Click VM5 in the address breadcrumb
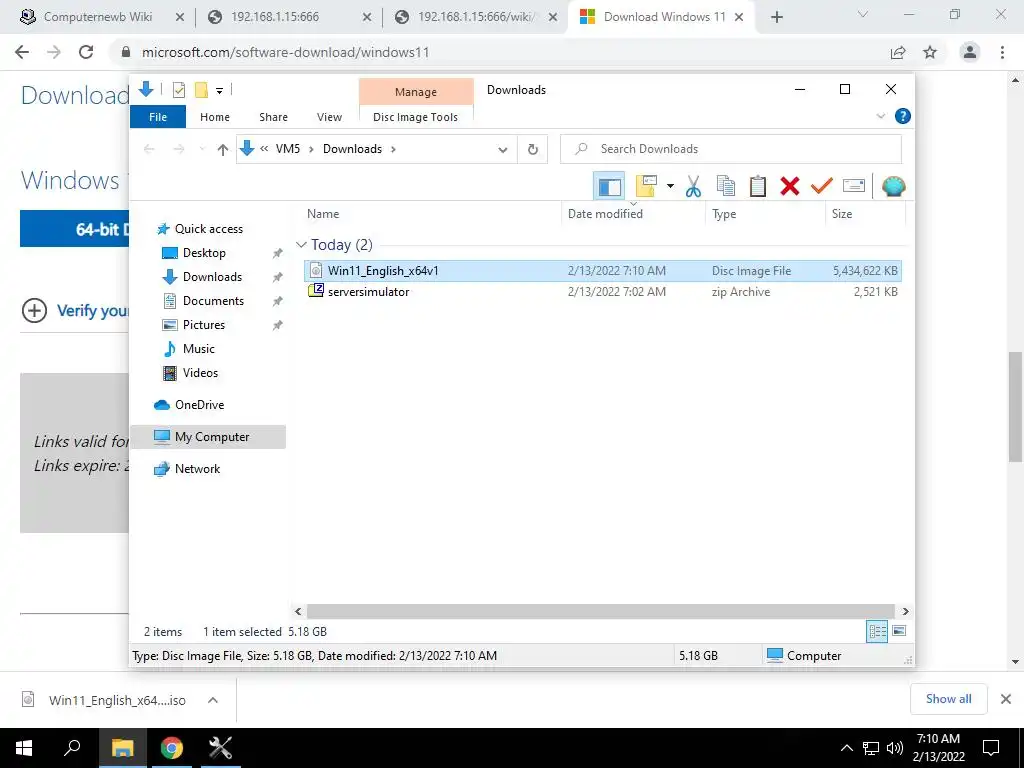Screen dimensions: 1024x768 [x=287, y=149]
